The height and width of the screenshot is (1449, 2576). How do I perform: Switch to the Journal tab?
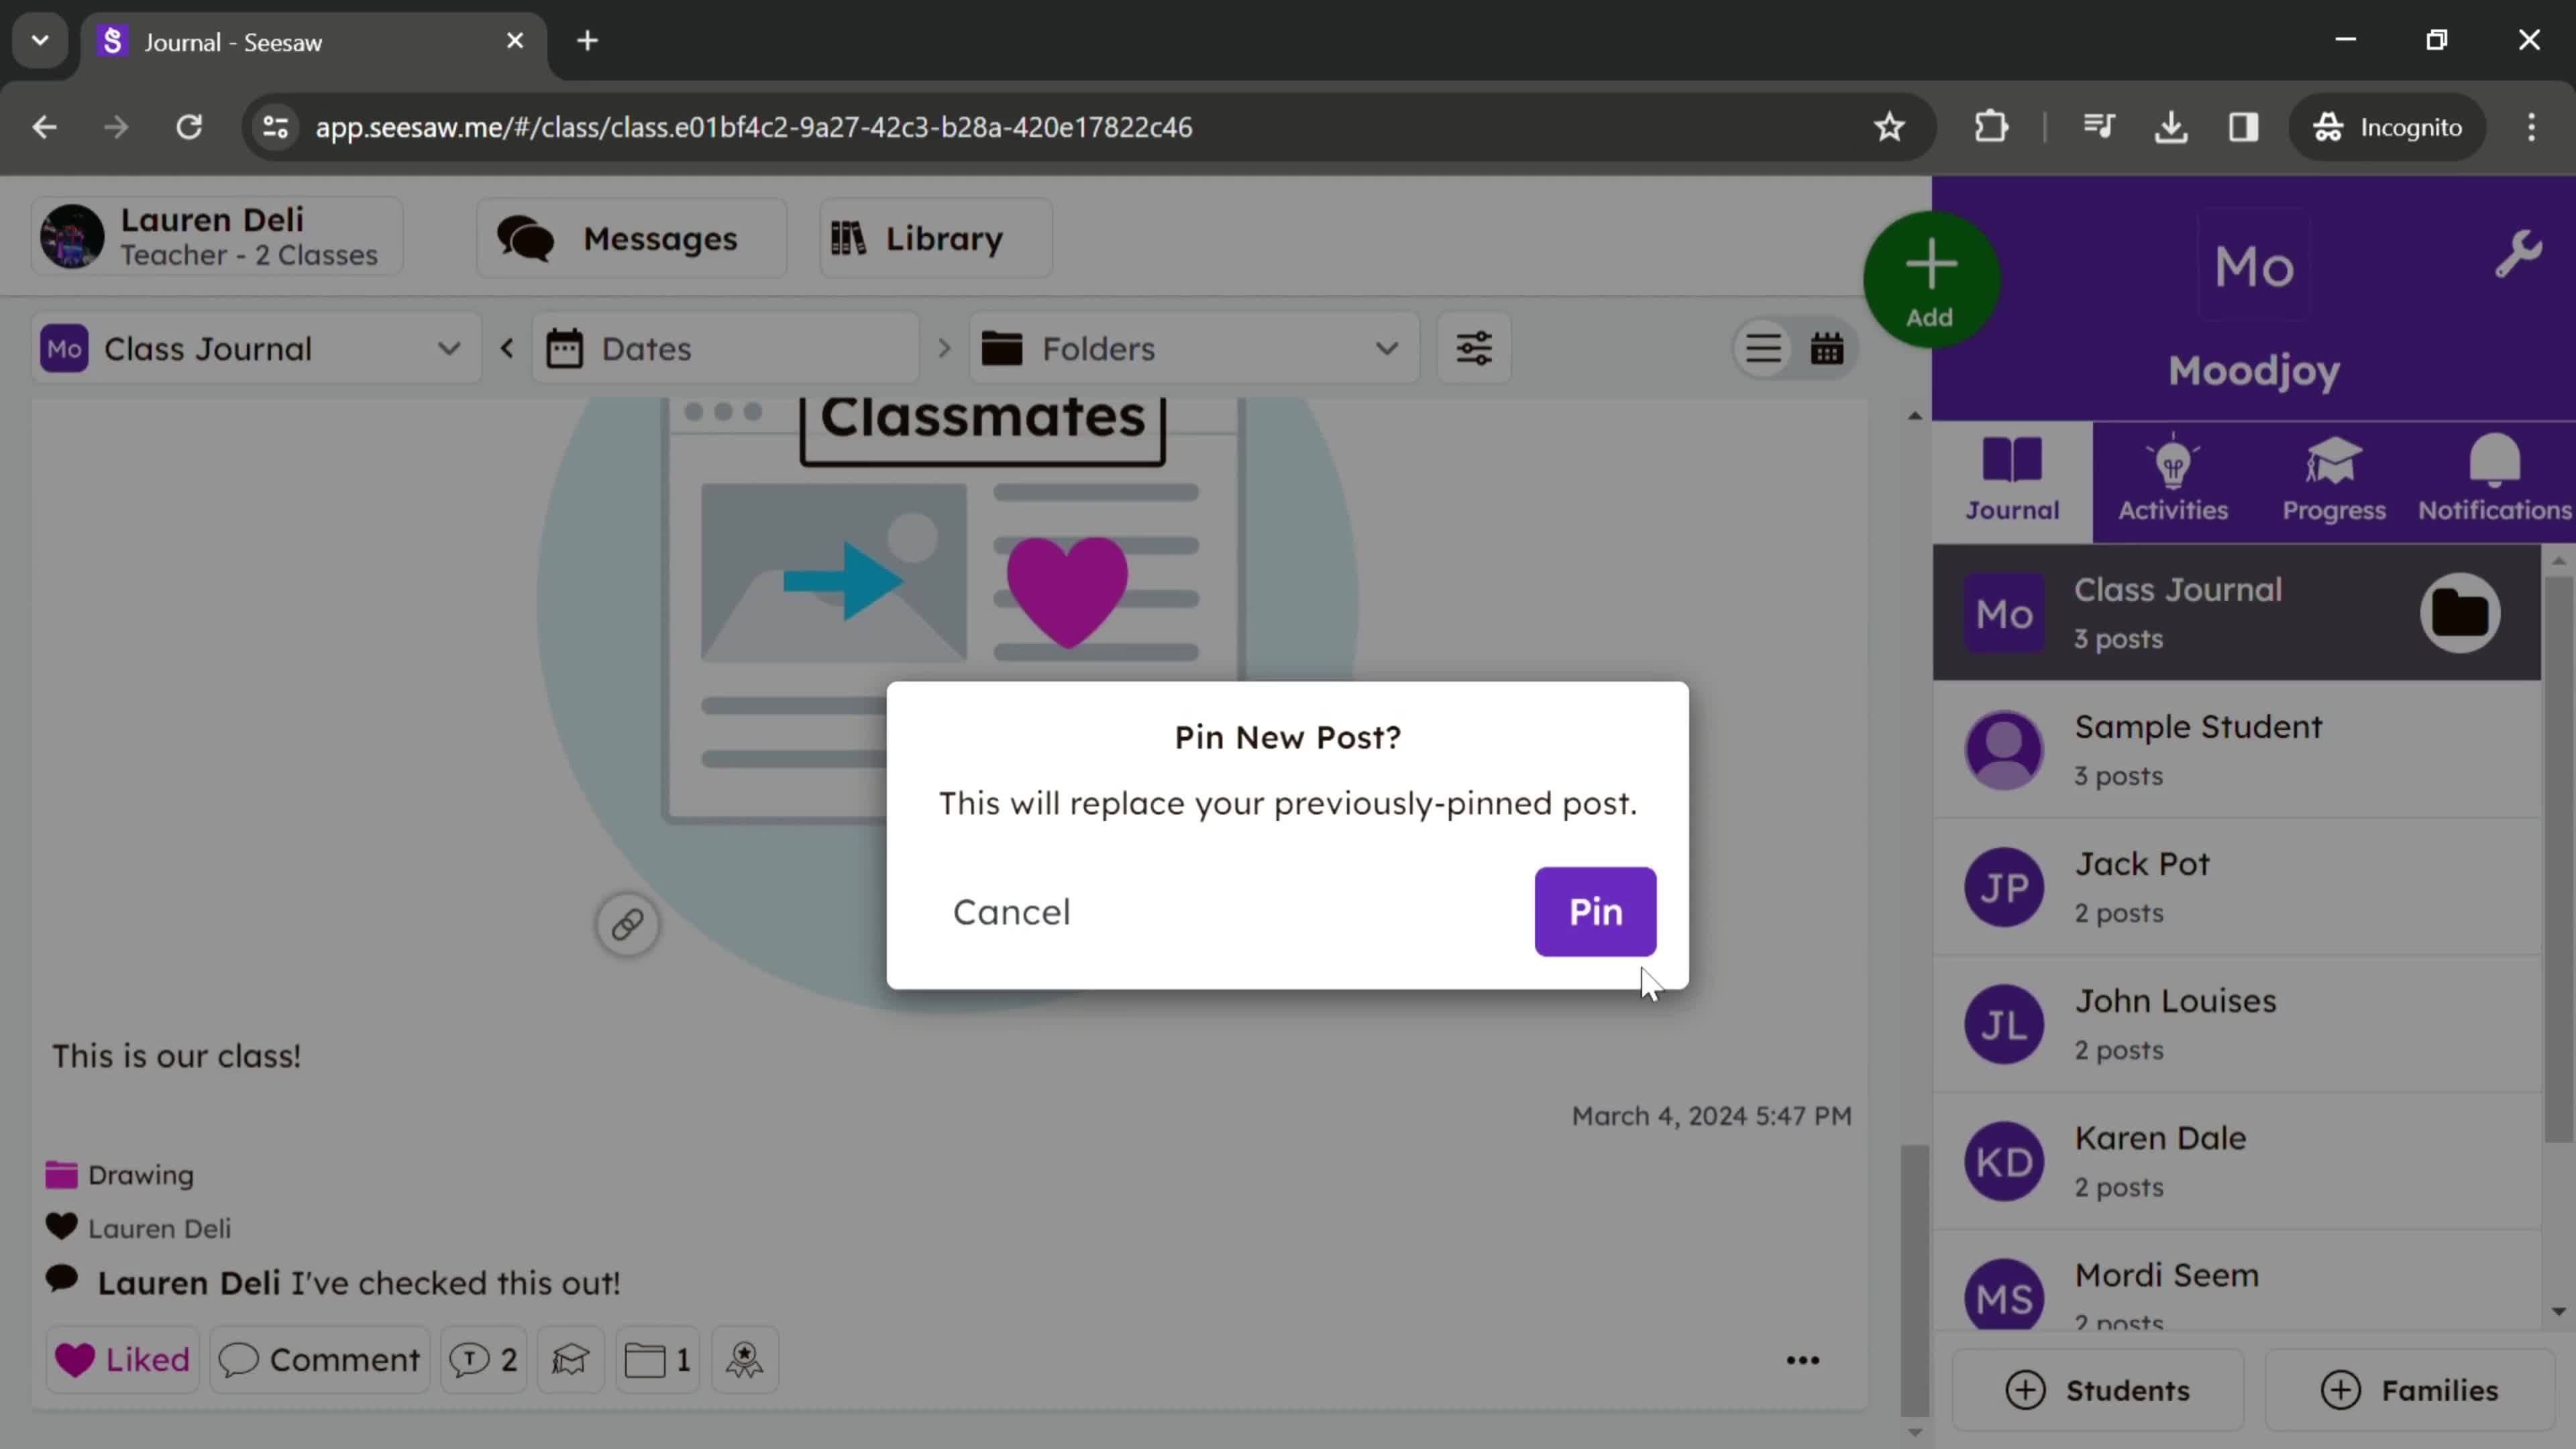pyautogui.click(x=2012, y=481)
